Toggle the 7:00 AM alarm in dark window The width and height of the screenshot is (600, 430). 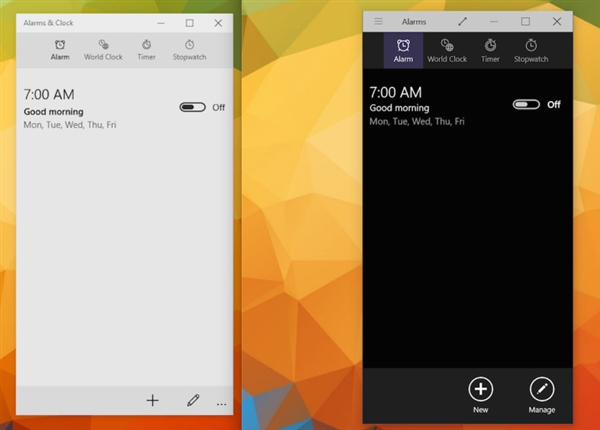(x=526, y=104)
